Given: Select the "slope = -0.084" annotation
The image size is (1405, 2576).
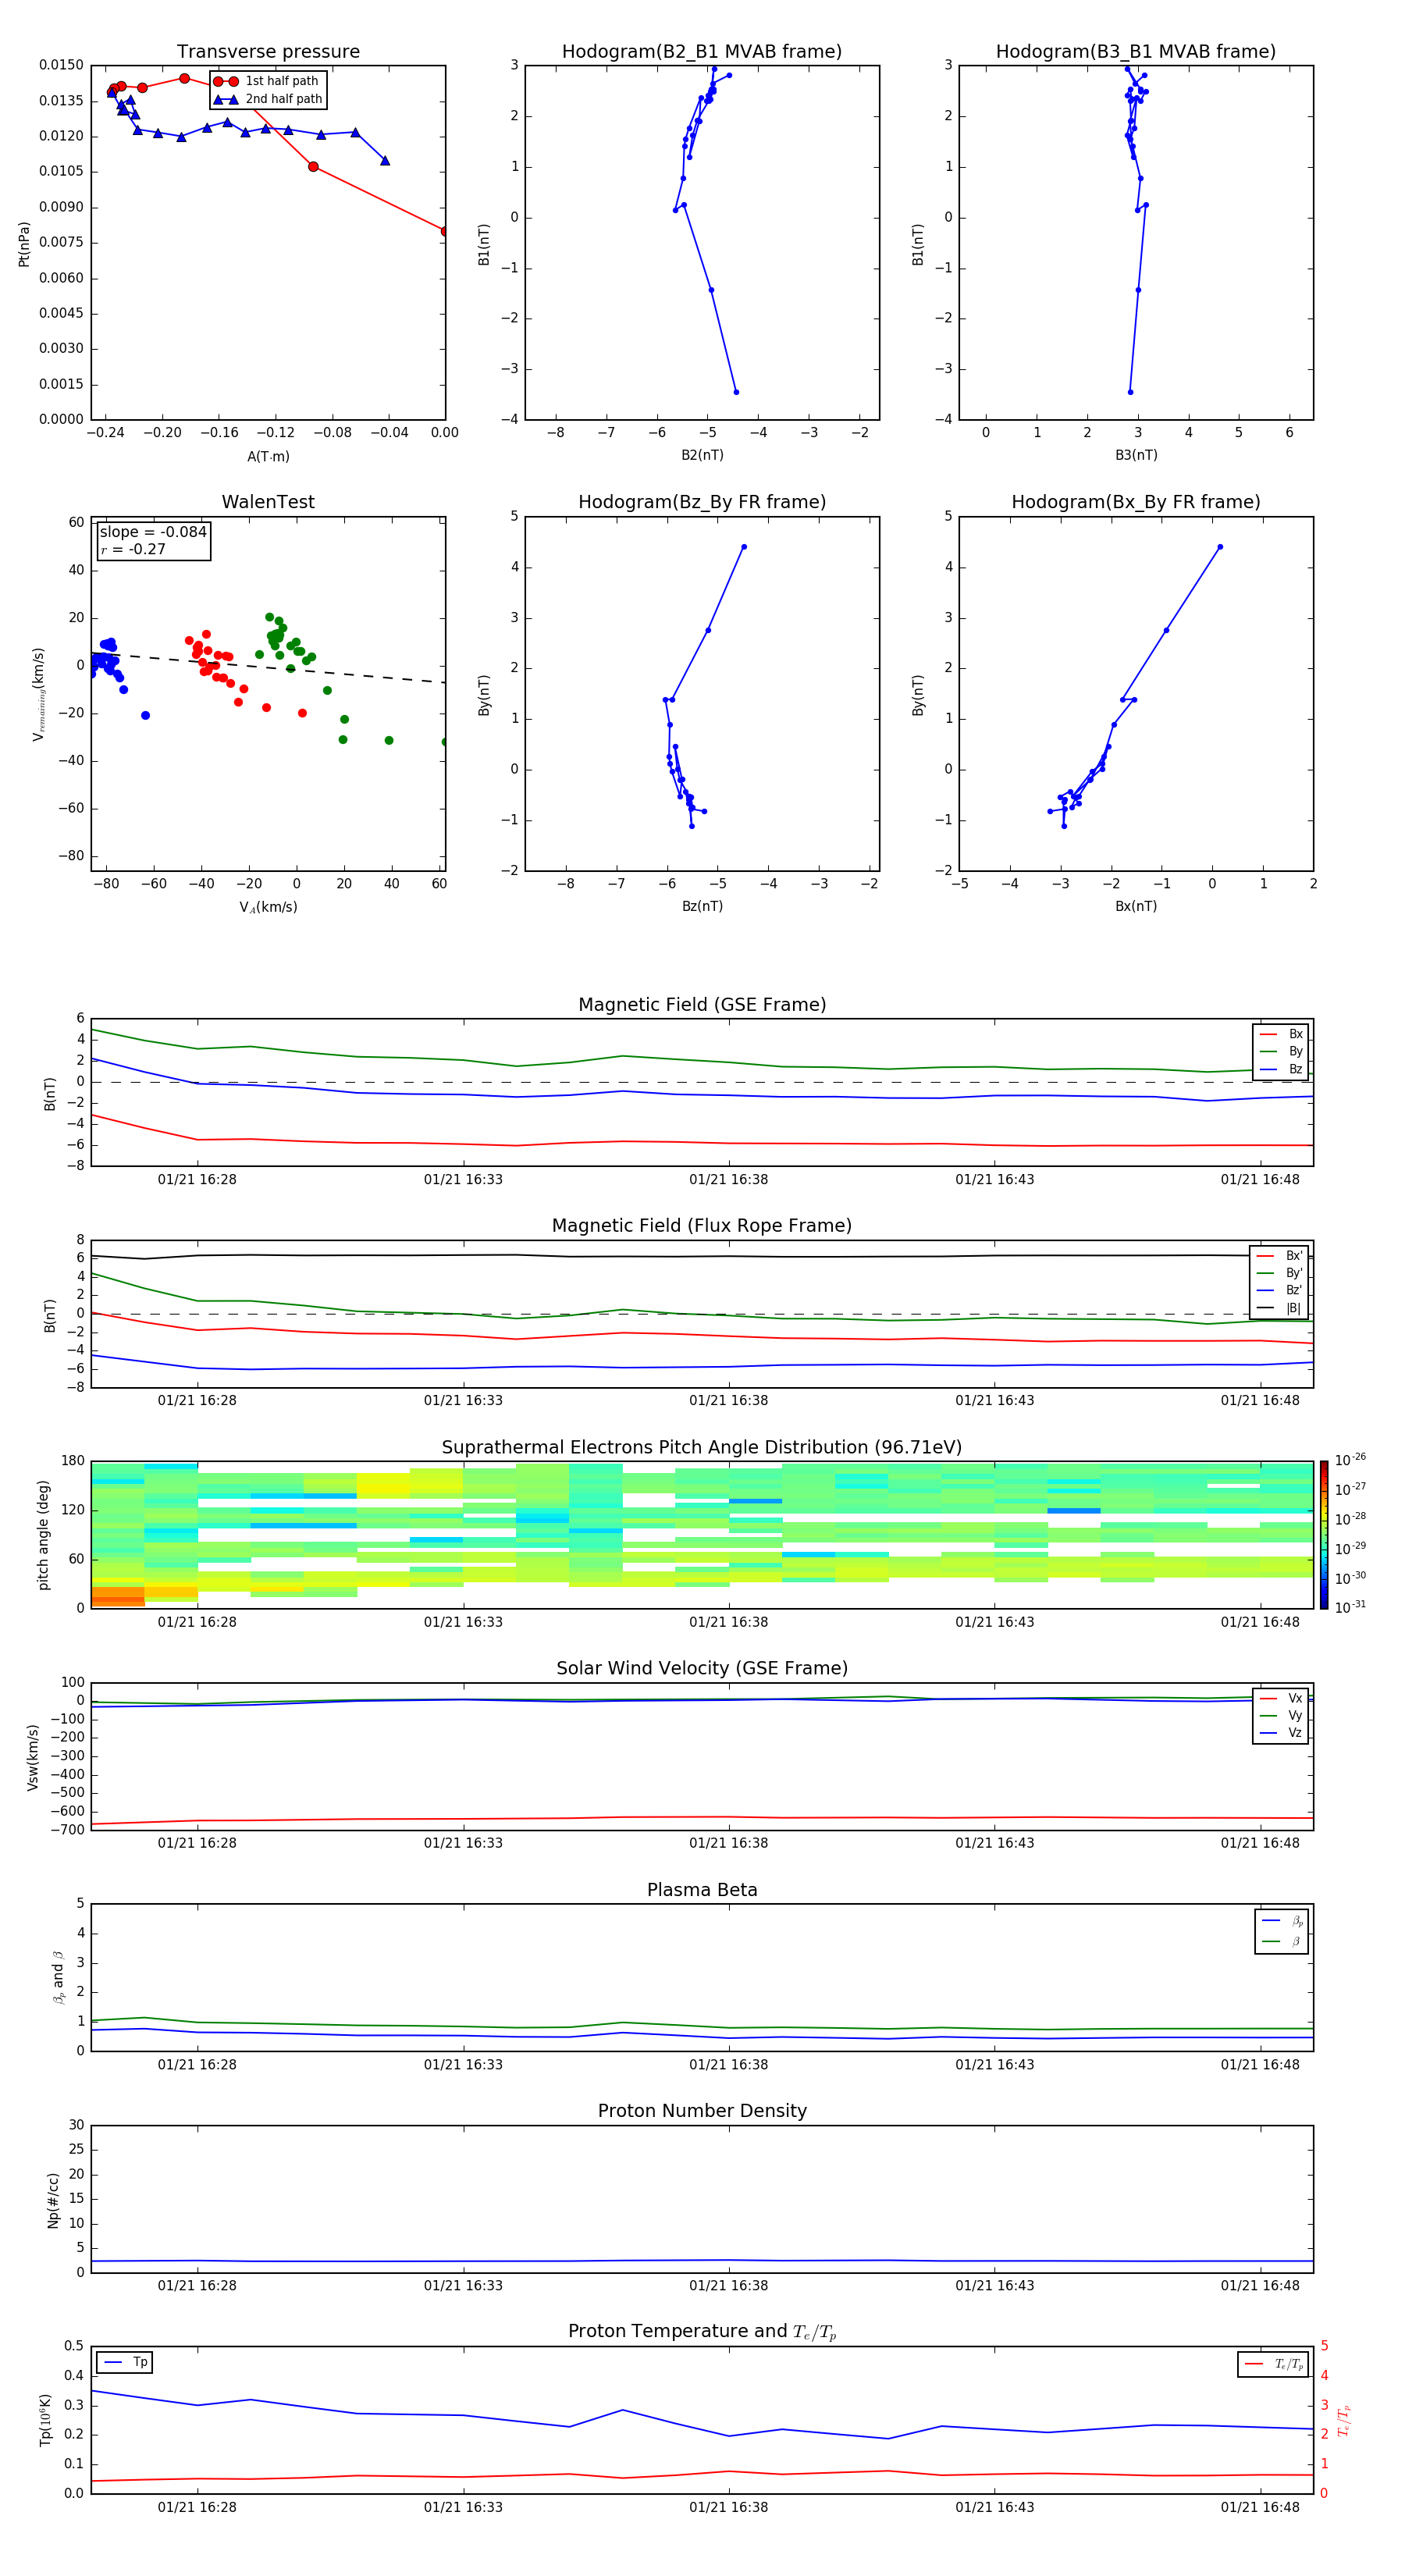Looking at the screenshot, I should (x=153, y=532).
